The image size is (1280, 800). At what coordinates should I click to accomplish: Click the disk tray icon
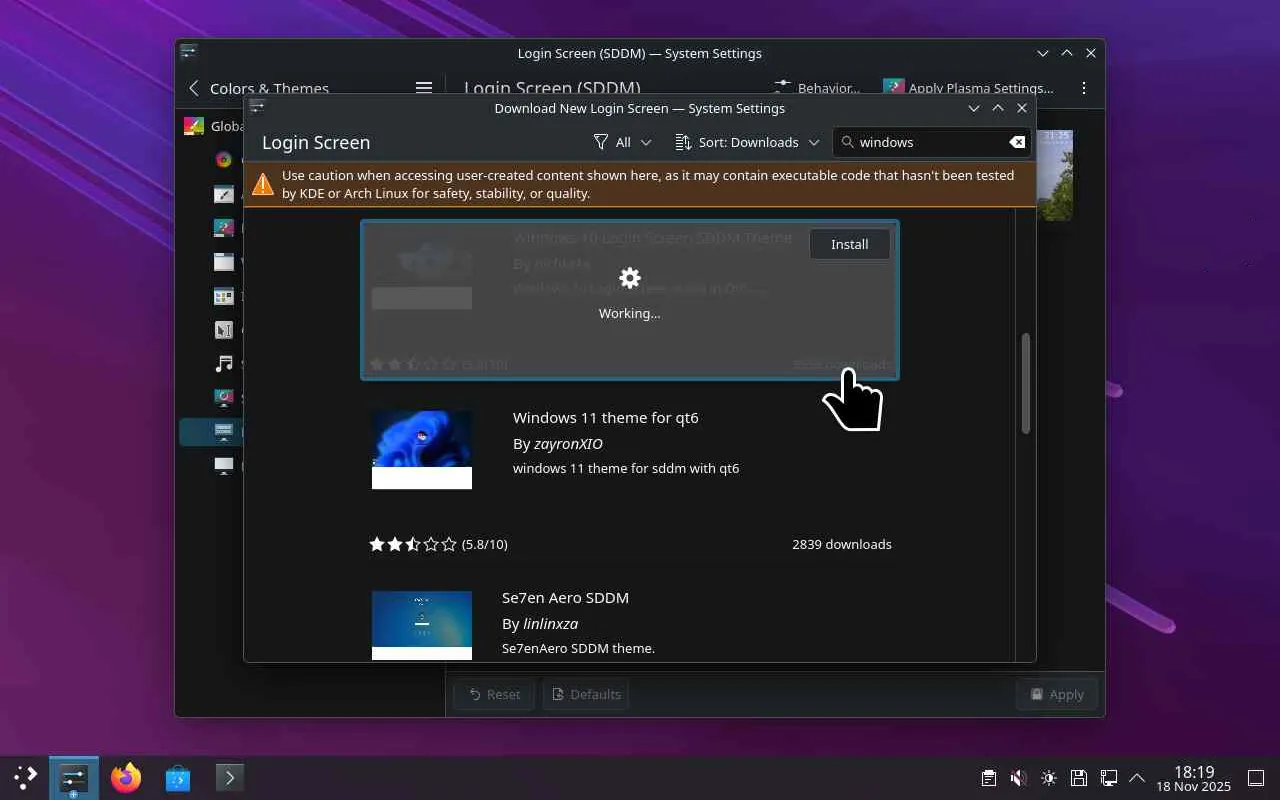point(1078,778)
